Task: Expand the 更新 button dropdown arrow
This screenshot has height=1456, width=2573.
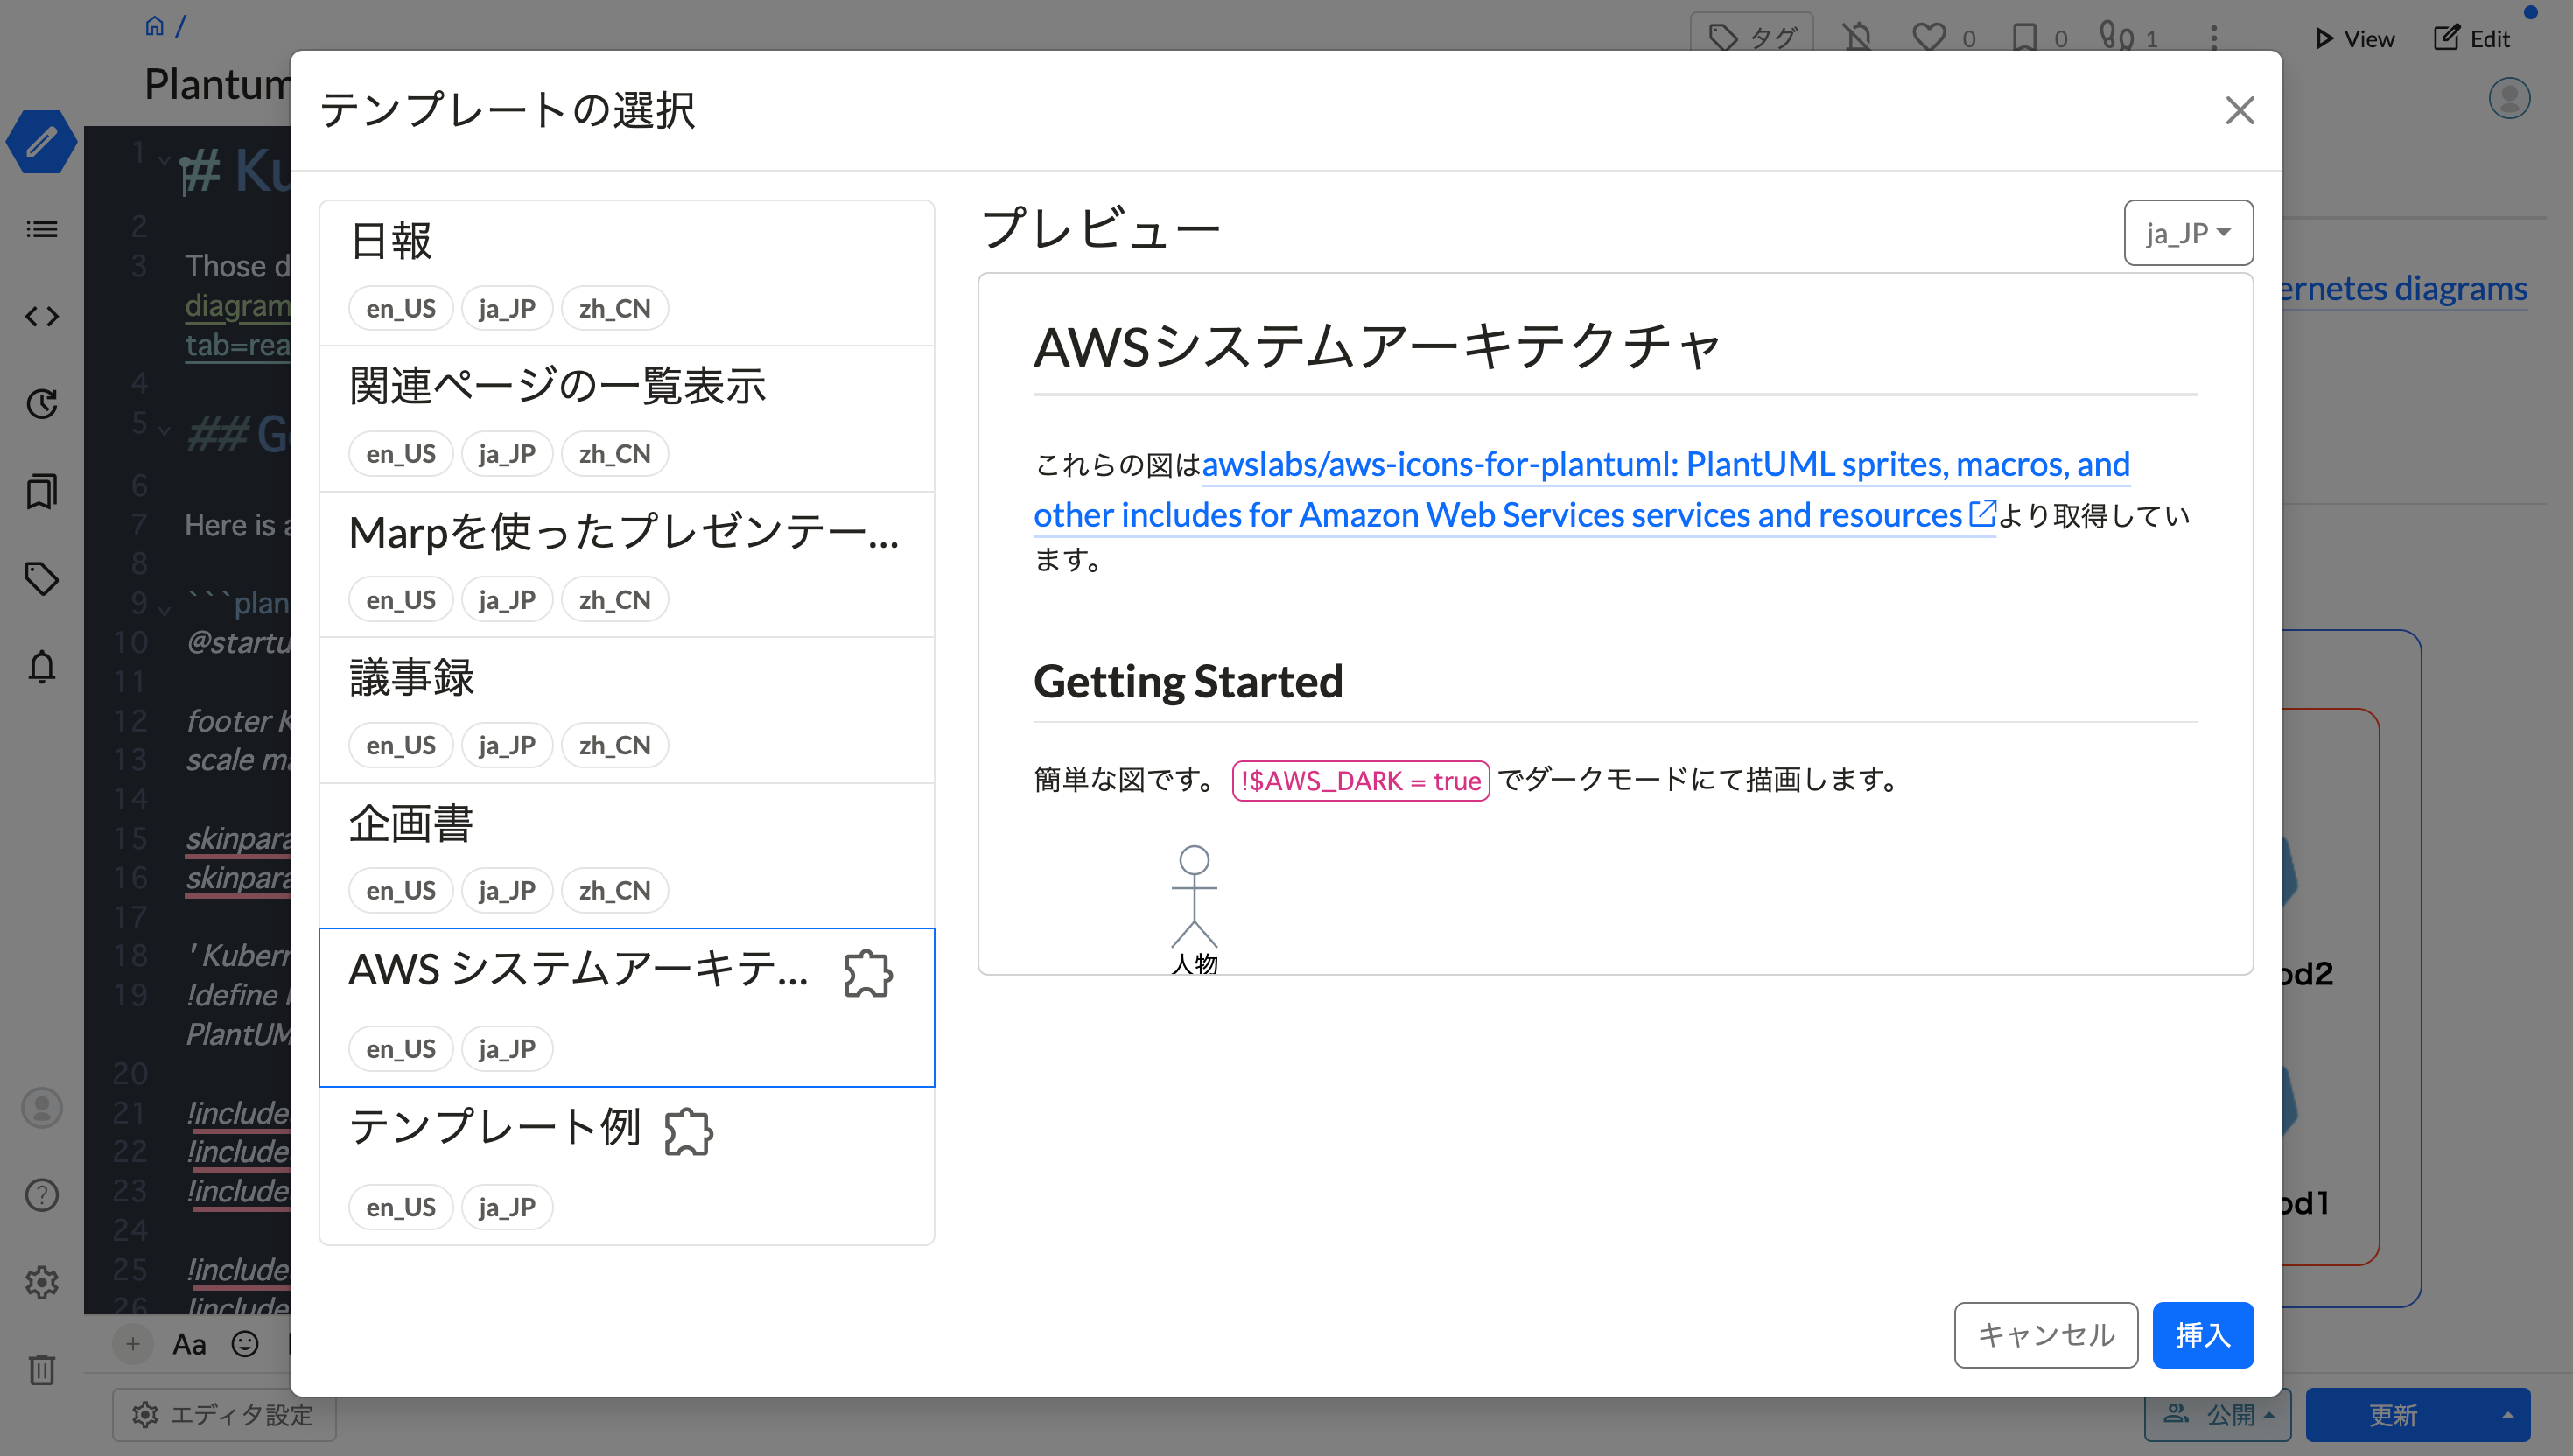Action: [2507, 1415]
